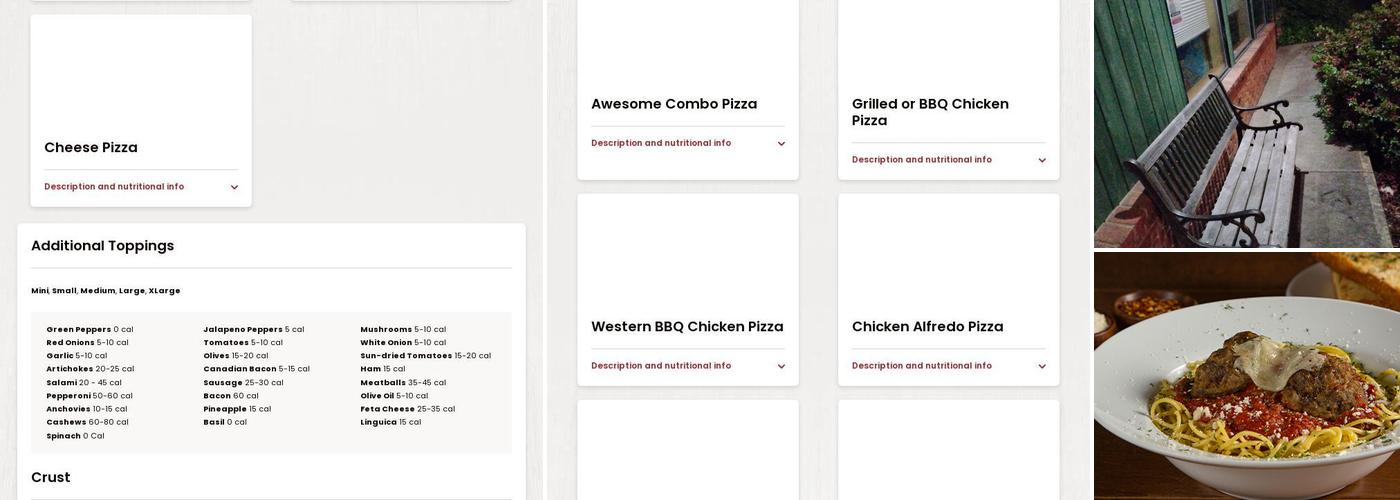Image resolution: width=1400 pixels, height=500 pixels.
Task: Open the outdoor bench photo
Action: (x=1246, y=124)
